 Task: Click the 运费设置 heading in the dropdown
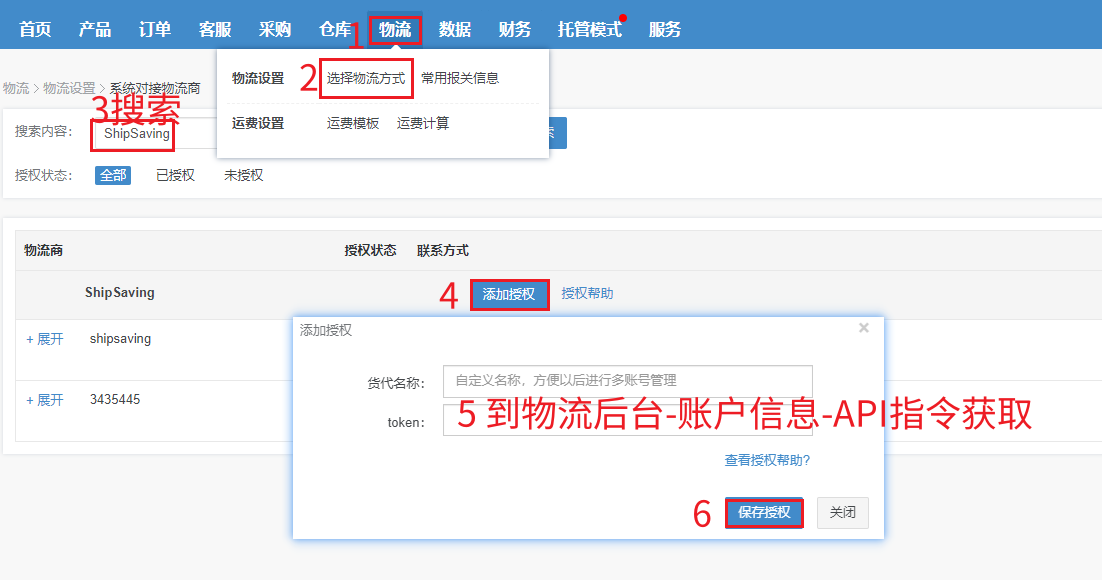click(x=258, y=123)
